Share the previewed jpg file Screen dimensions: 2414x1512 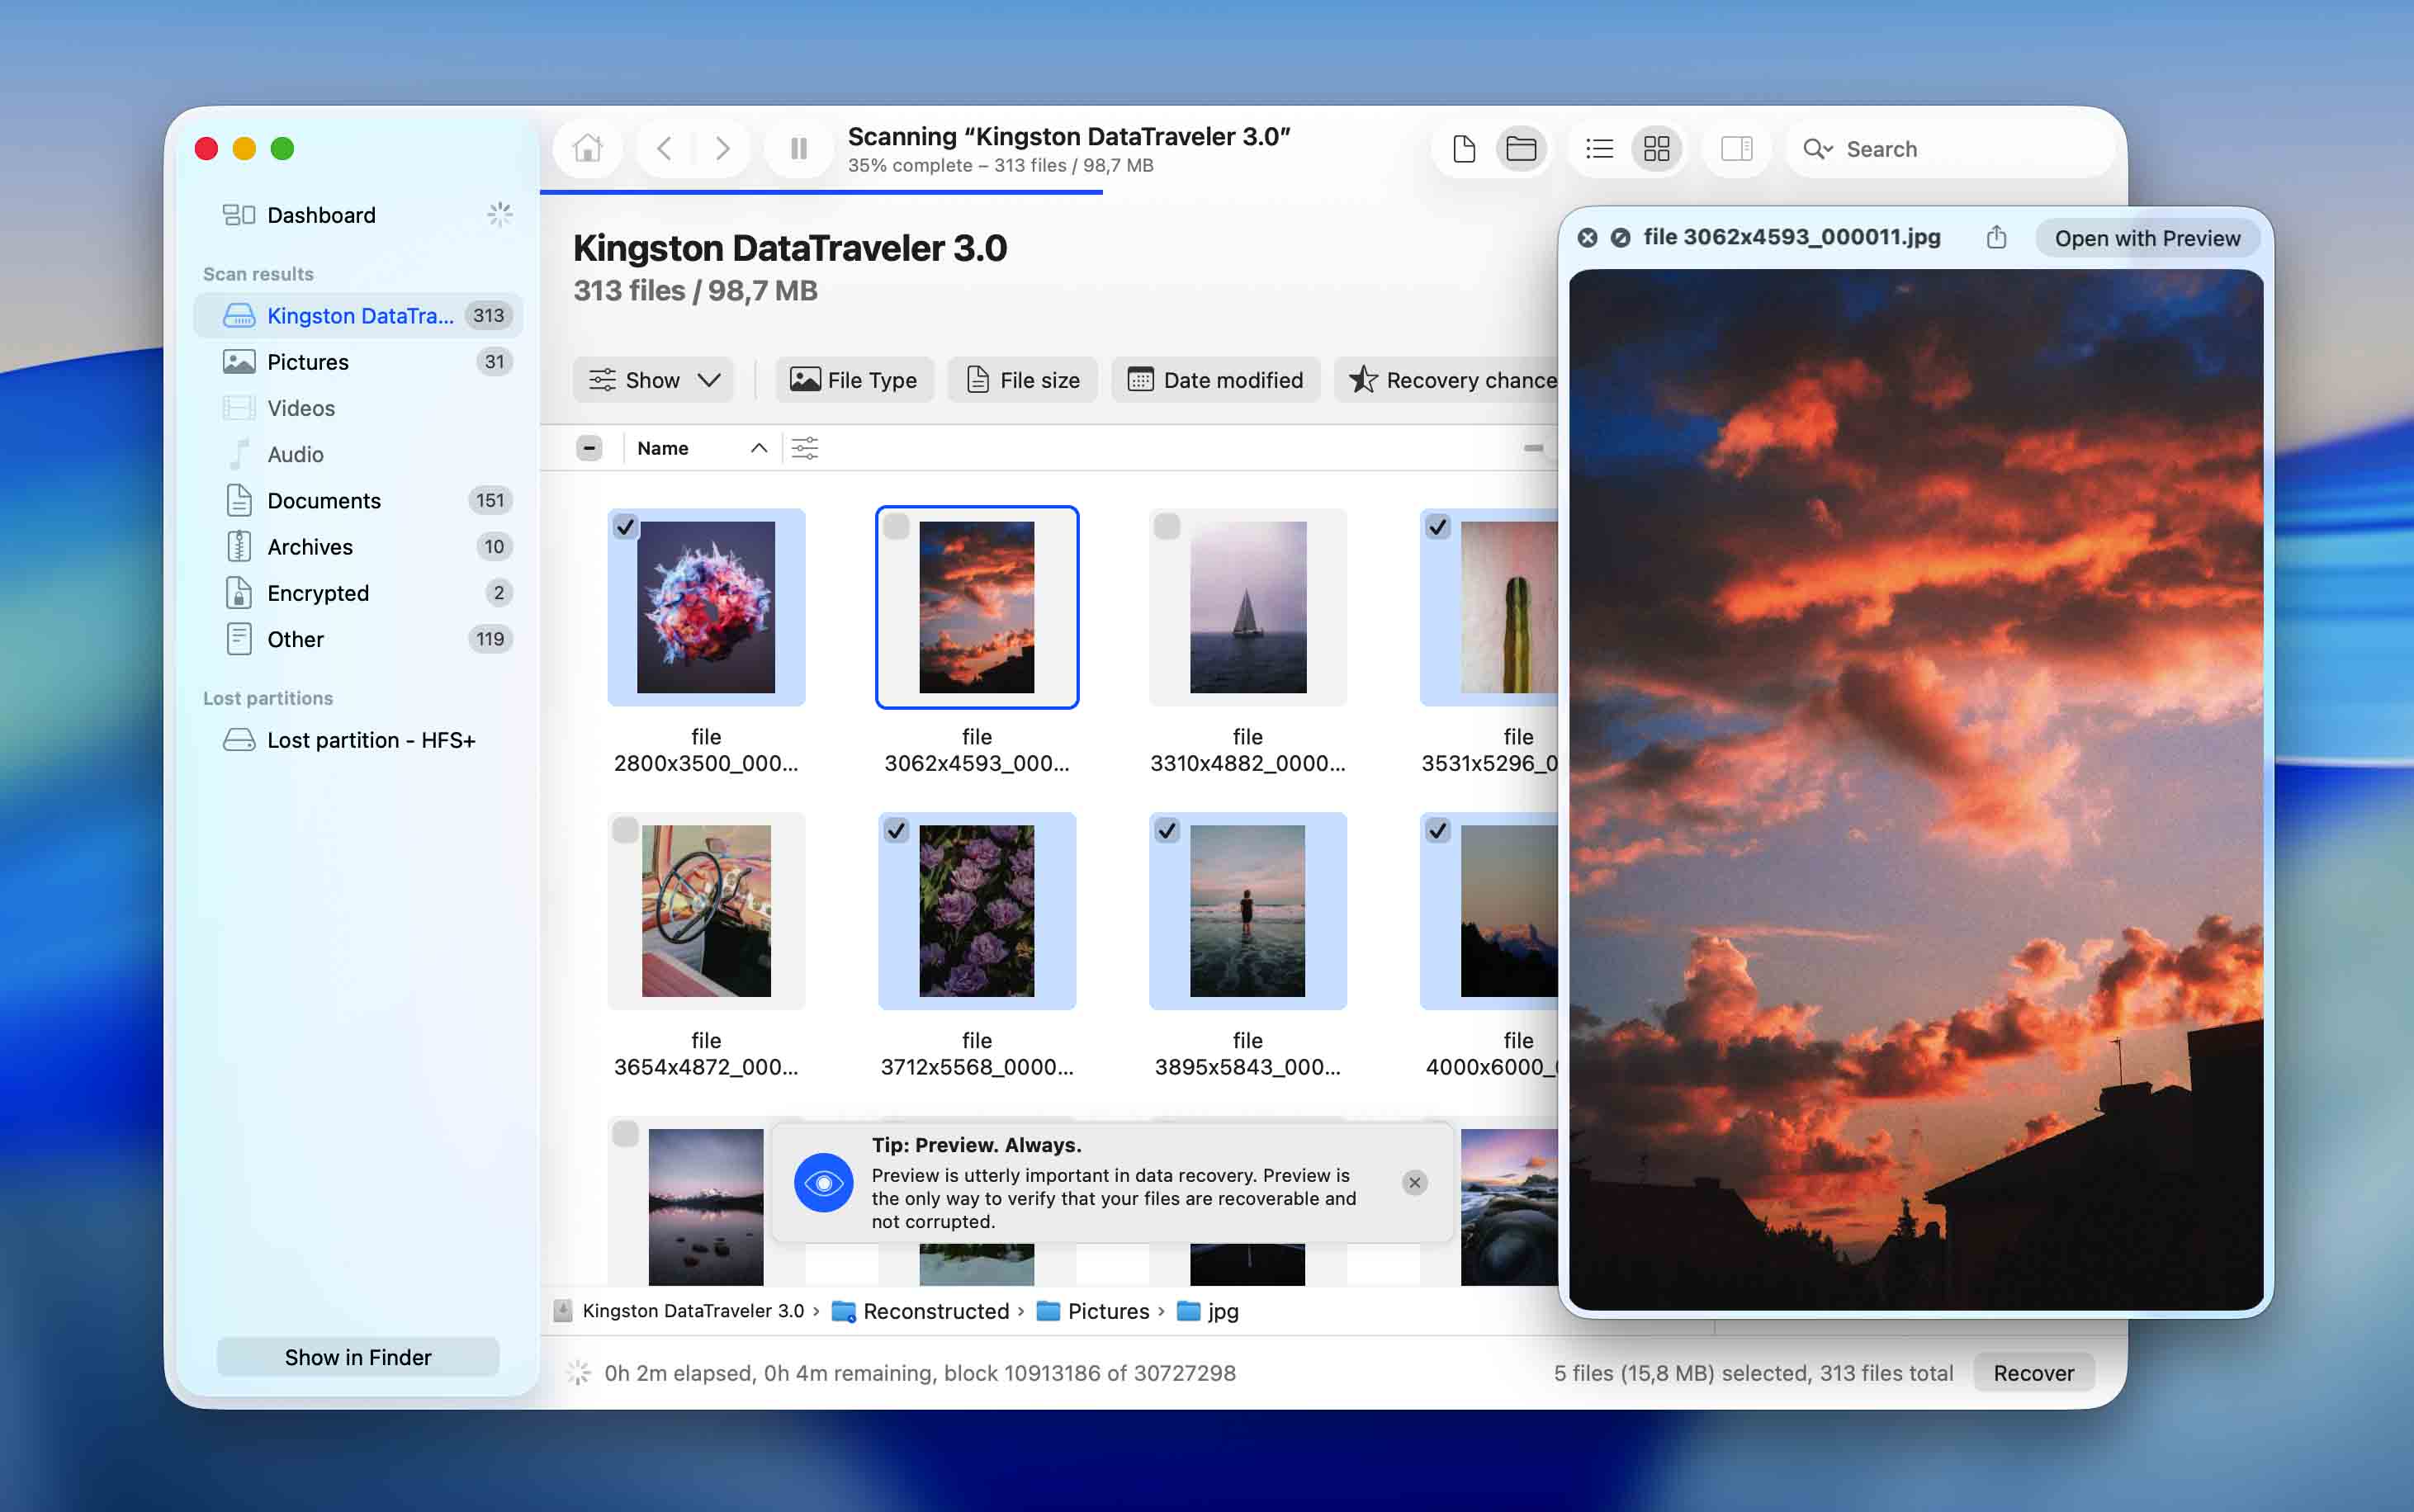point(1996,237)
